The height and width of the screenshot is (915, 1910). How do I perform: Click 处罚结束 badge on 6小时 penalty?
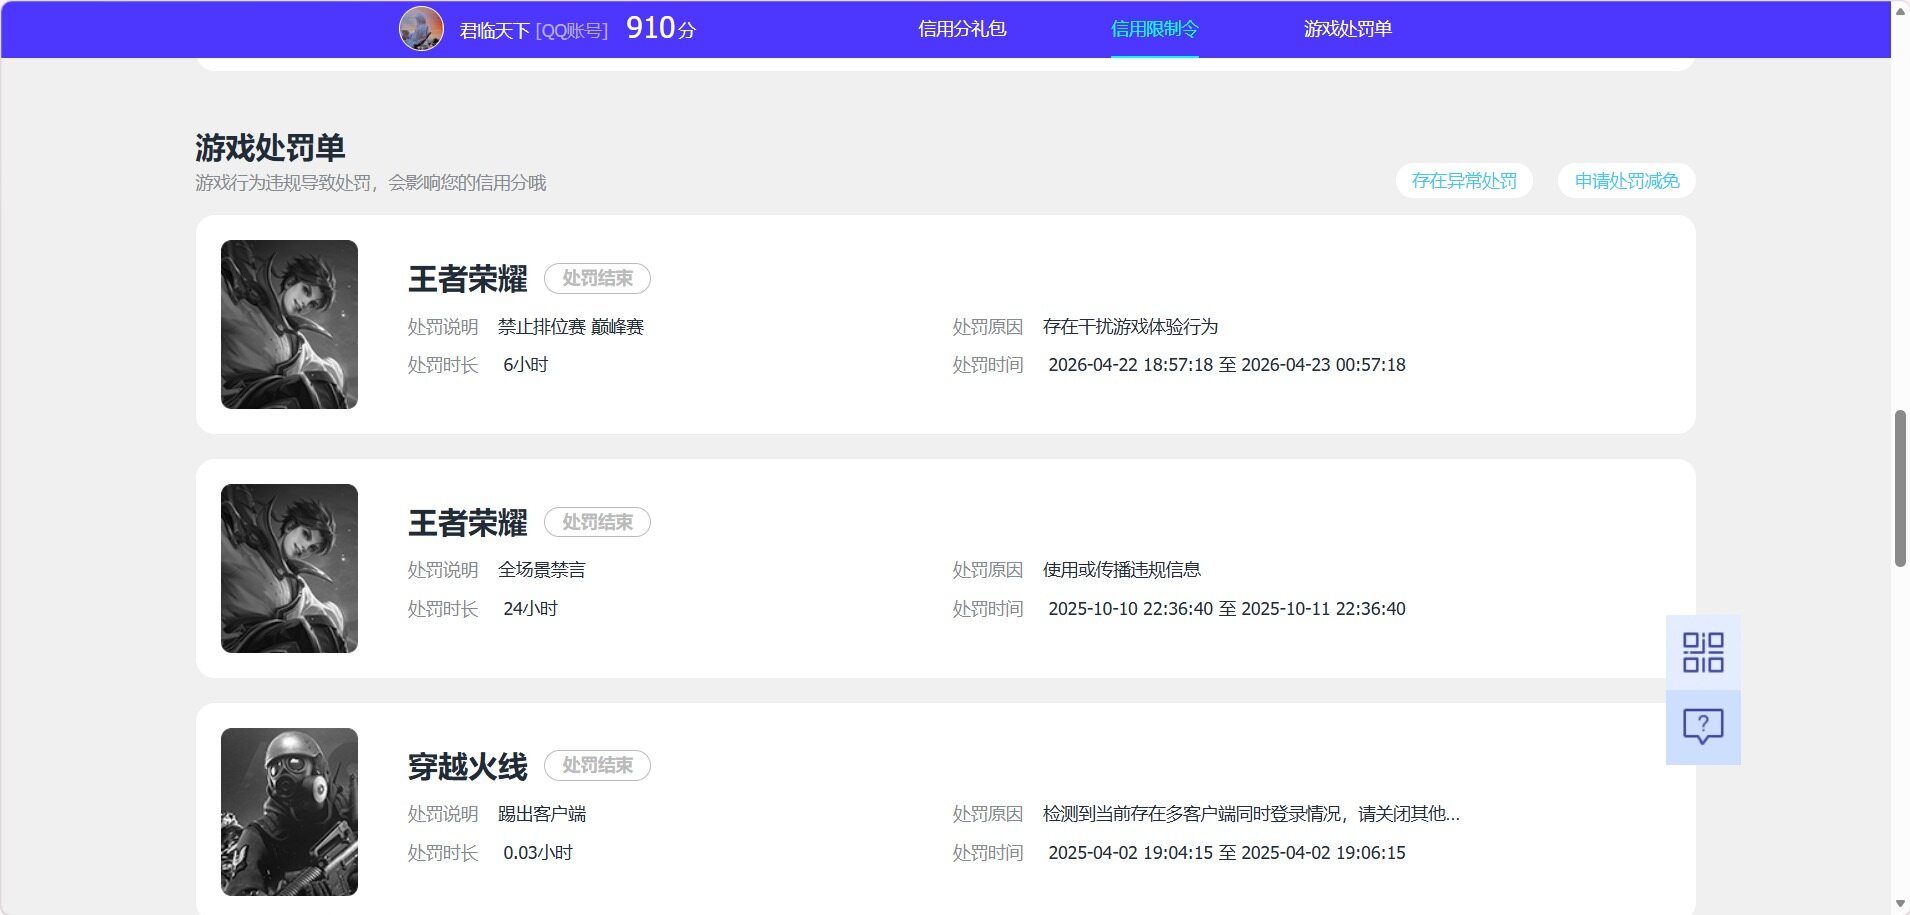(597, 278)
